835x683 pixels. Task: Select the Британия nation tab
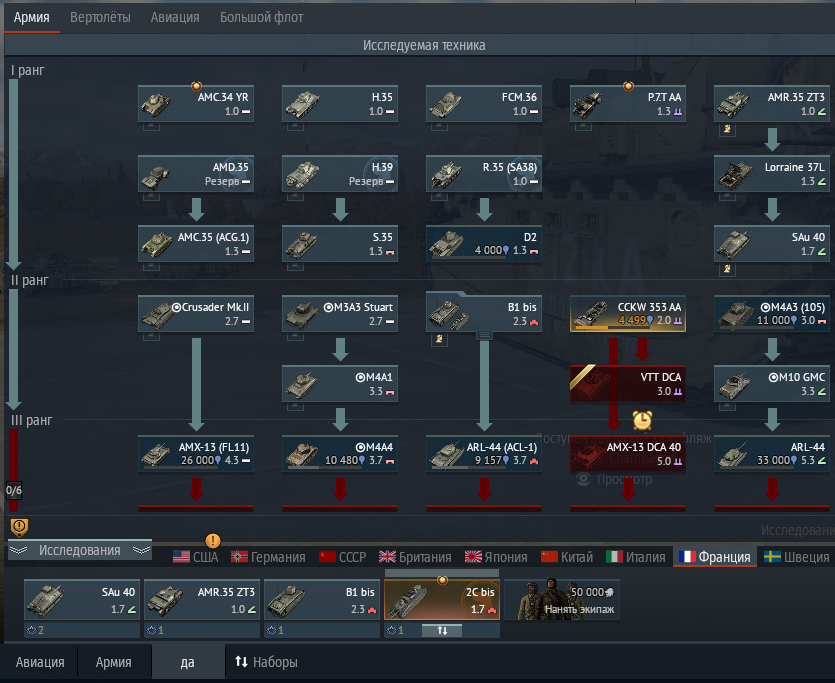pyautogui.click(x=415, y=557)
